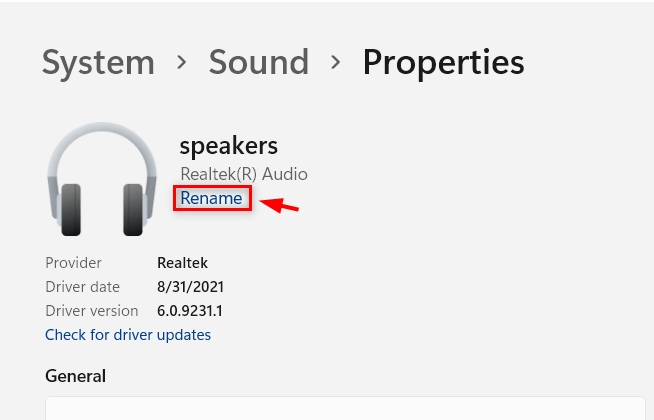The image size is (654, 420).
Task: Click the white card below General
Action: tap(345, 408)
